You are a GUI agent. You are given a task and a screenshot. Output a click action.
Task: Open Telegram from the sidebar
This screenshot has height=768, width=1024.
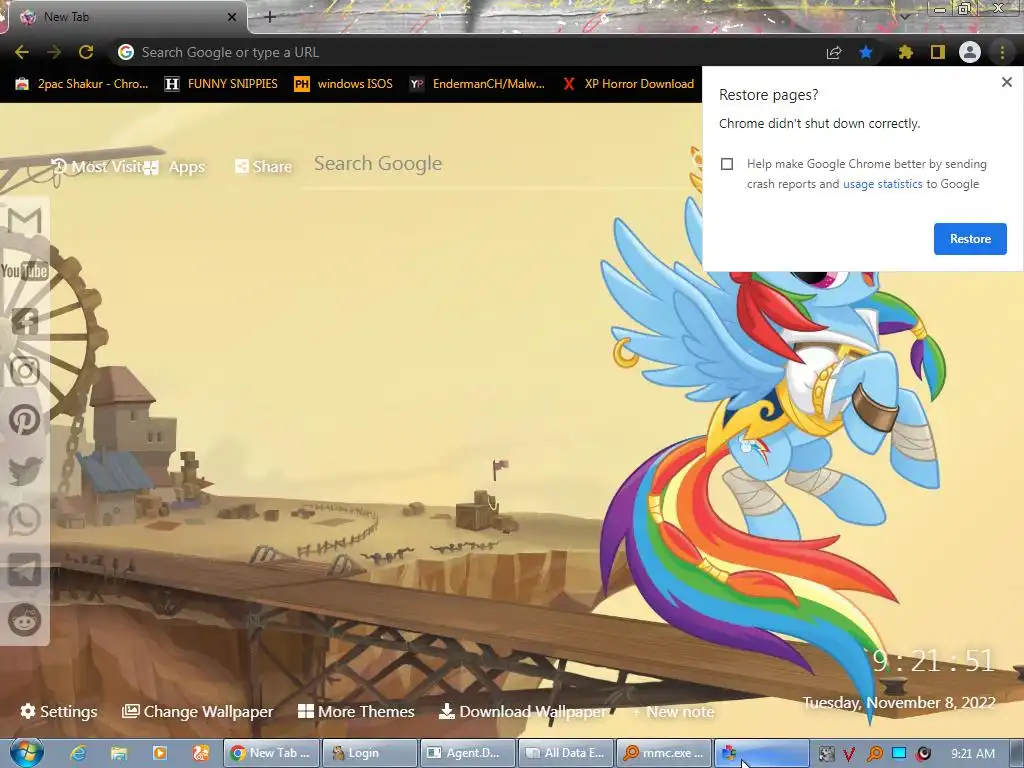25,570
